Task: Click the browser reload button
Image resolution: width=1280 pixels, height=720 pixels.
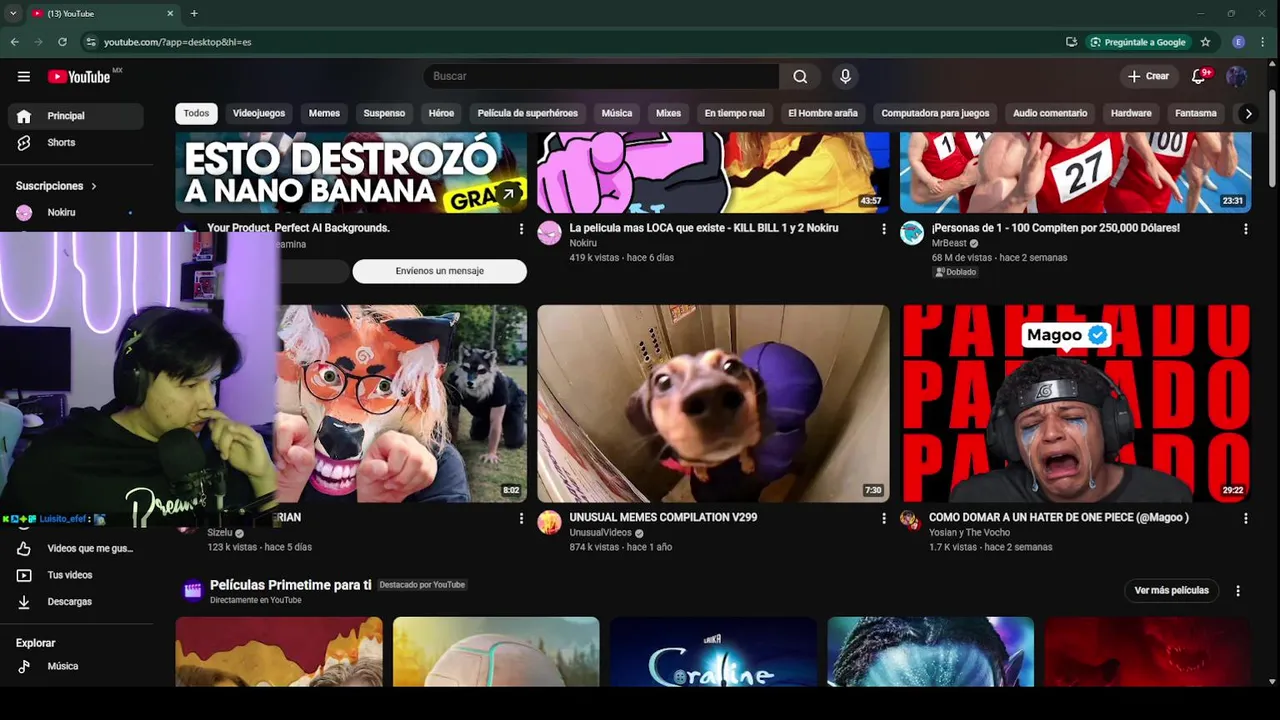Action: click(x=62, y=42)
